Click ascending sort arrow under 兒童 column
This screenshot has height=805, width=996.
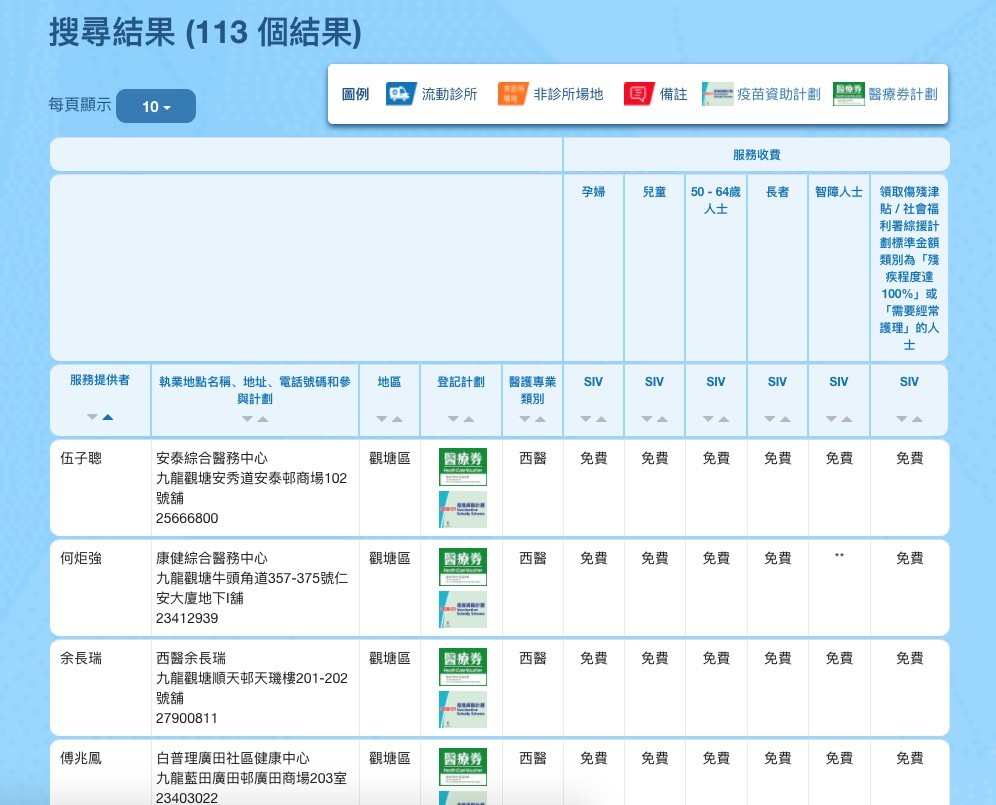pos(662,418)
